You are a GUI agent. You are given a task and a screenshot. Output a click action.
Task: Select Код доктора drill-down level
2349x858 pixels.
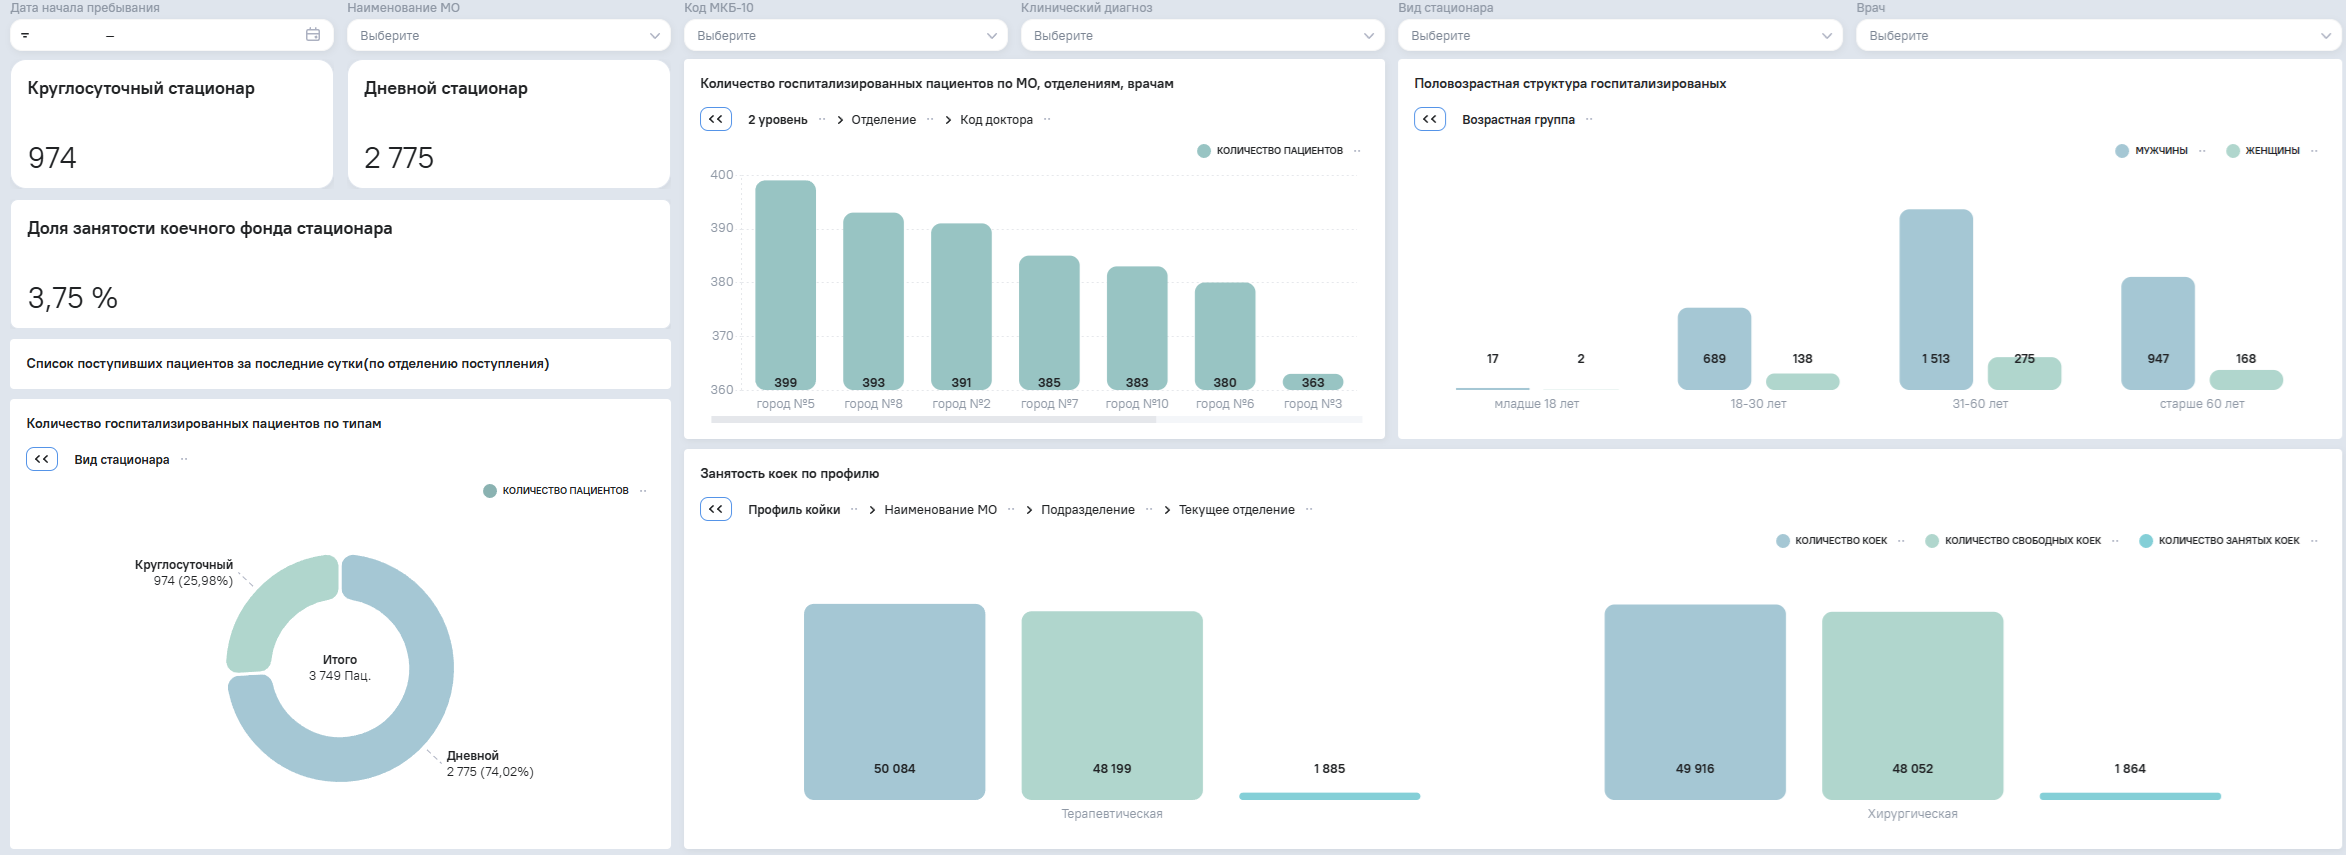[996, 120]
